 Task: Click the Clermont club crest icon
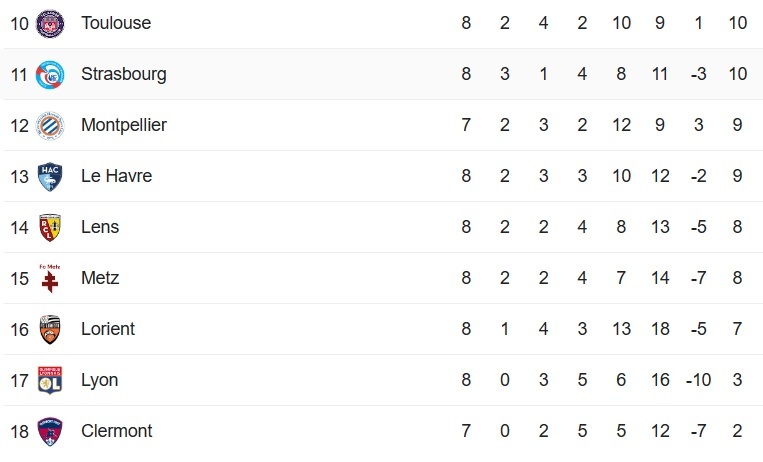[49, 431]
